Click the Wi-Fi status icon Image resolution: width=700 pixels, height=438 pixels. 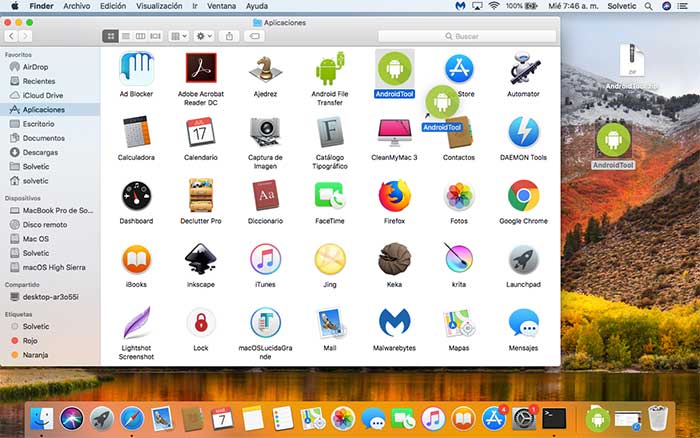click(x=494, y=6)
